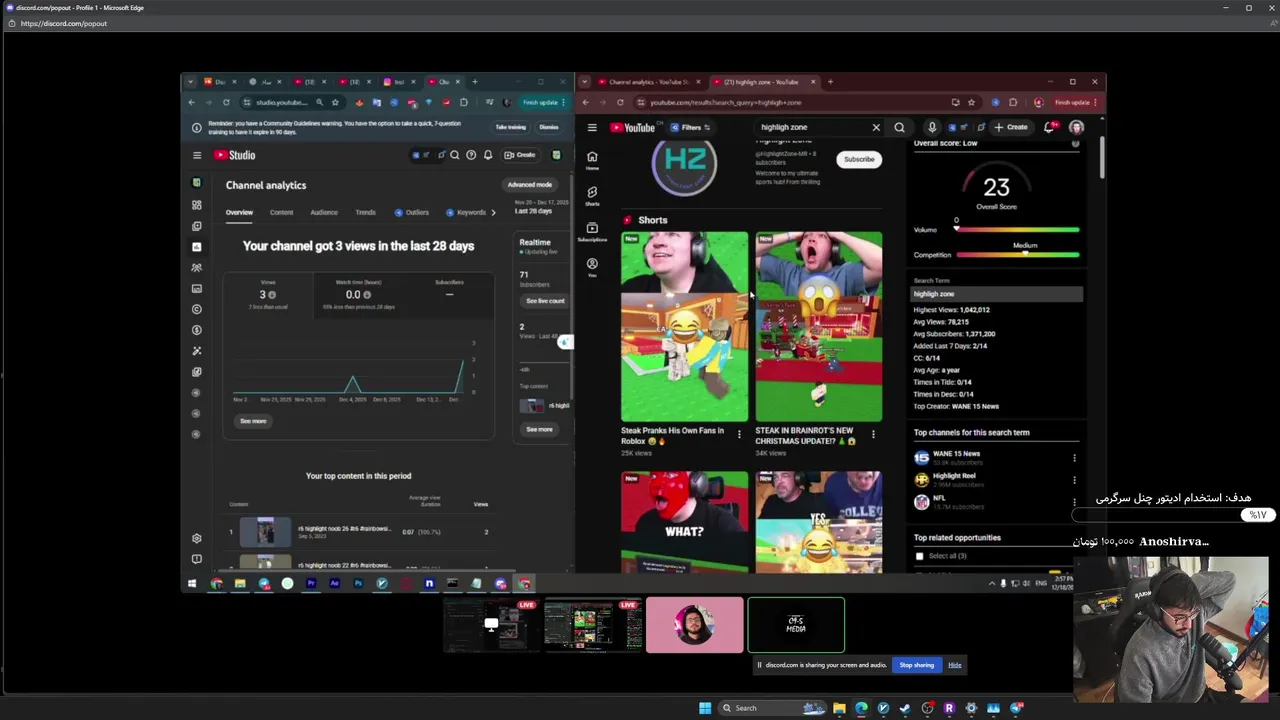Click Hide on the screen sharing bar
Viewport: 1280px width, 720px height.
click(x=955, y=665)
